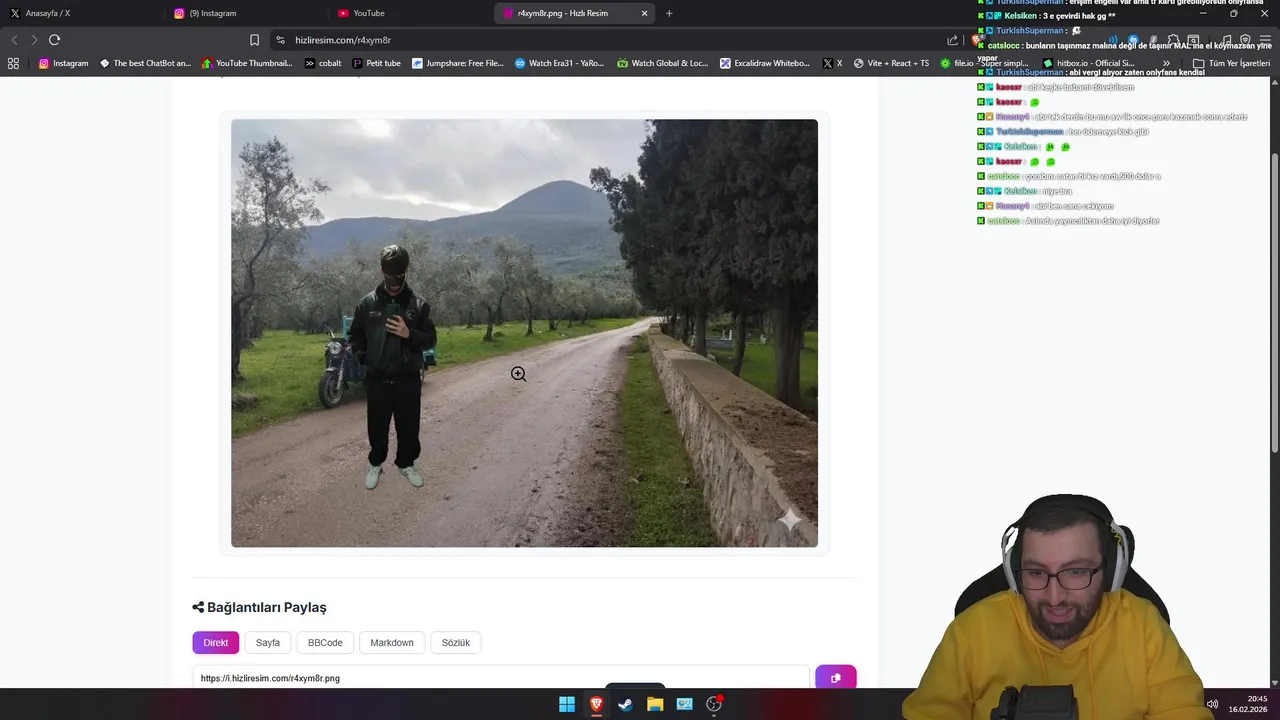Click the uploaded road photo
The width and height of the screenshot is (1280, 720).
coord(524,333)
